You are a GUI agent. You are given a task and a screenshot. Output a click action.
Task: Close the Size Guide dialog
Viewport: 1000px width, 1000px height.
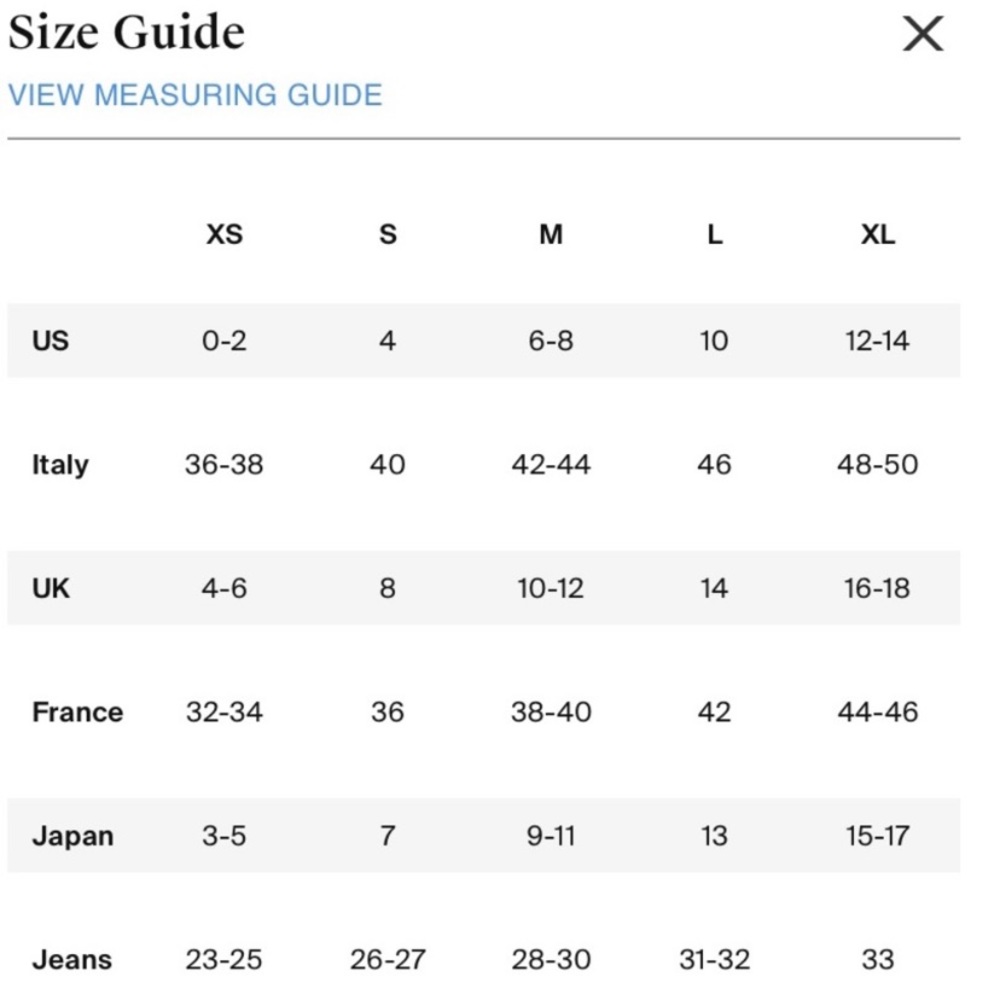coord(922,35)
